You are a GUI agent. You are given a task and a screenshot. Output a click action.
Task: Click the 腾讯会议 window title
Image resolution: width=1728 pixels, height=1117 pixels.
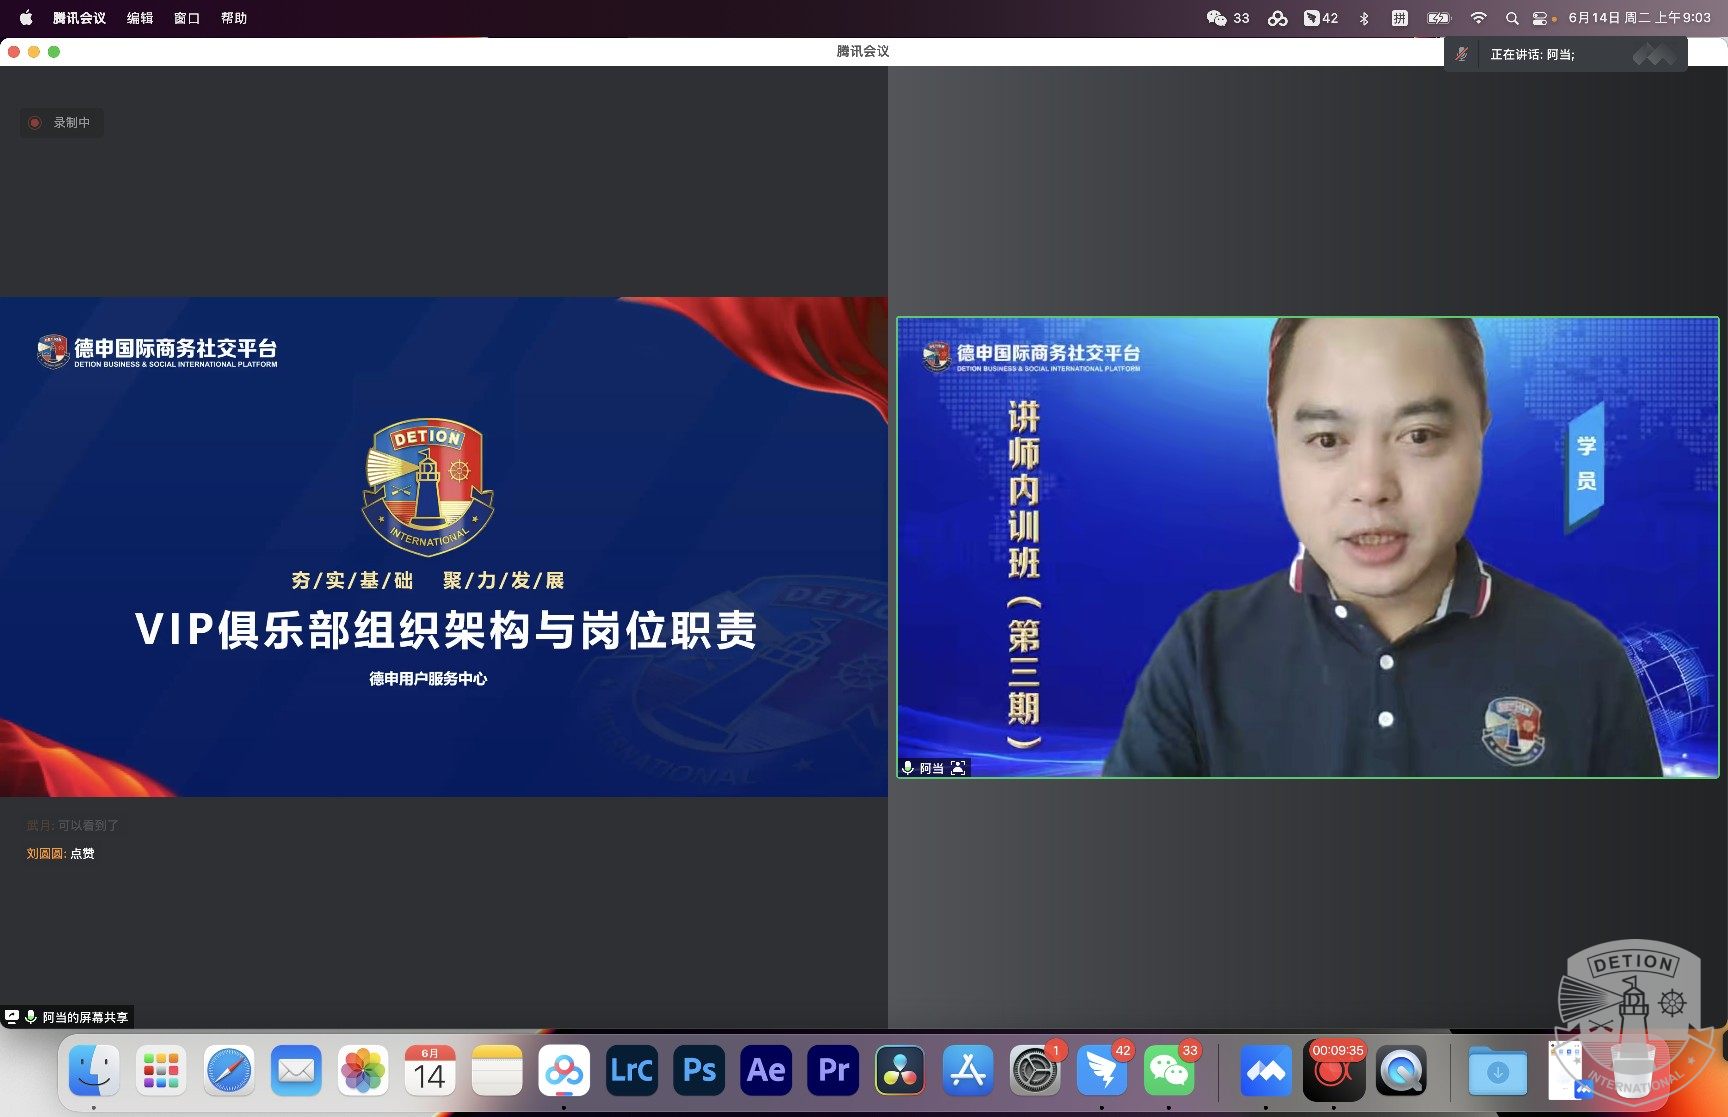863,51
